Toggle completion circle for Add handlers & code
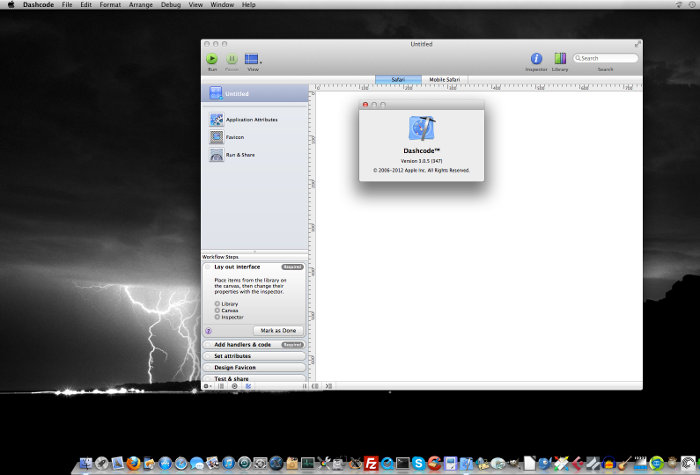 point(208,345)
